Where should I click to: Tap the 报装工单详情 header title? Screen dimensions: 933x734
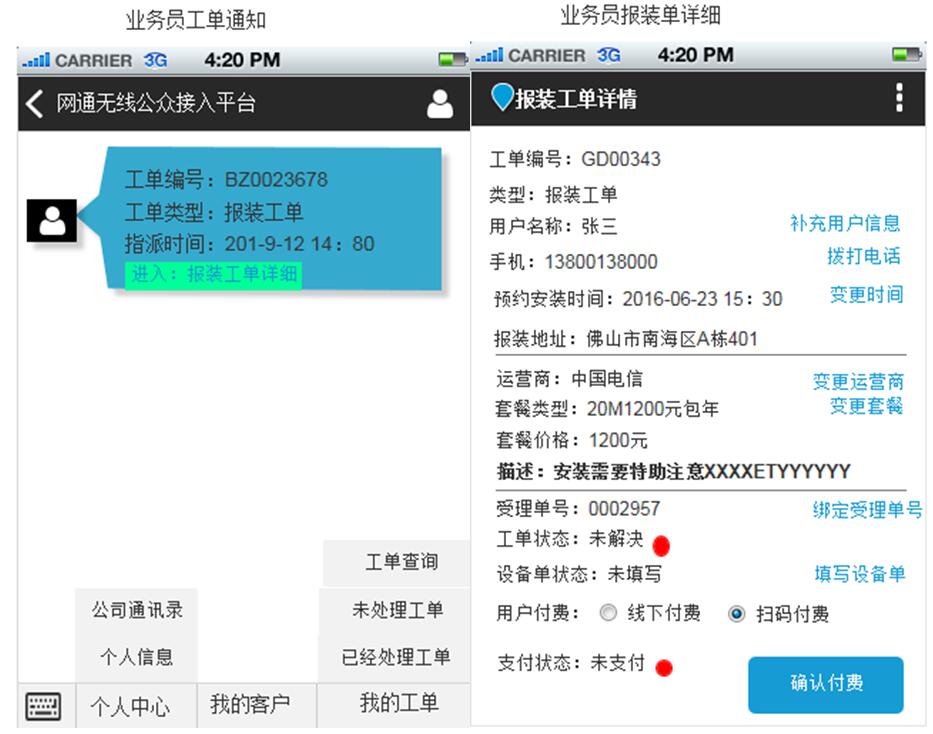point(576,99)
